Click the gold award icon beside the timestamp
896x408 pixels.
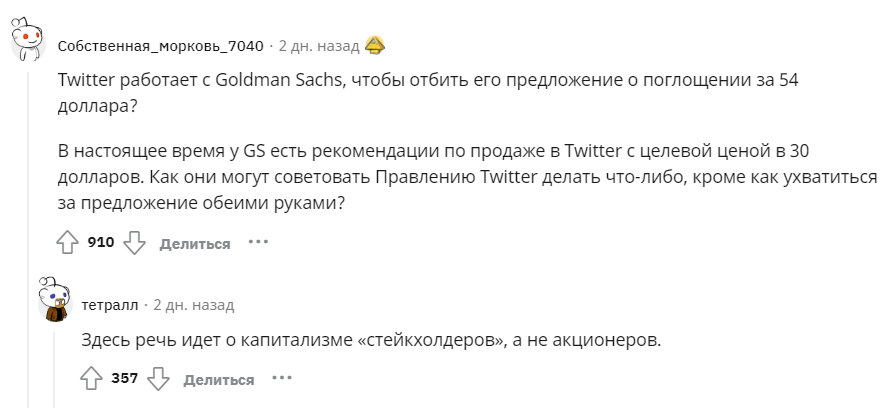point(375,45)
